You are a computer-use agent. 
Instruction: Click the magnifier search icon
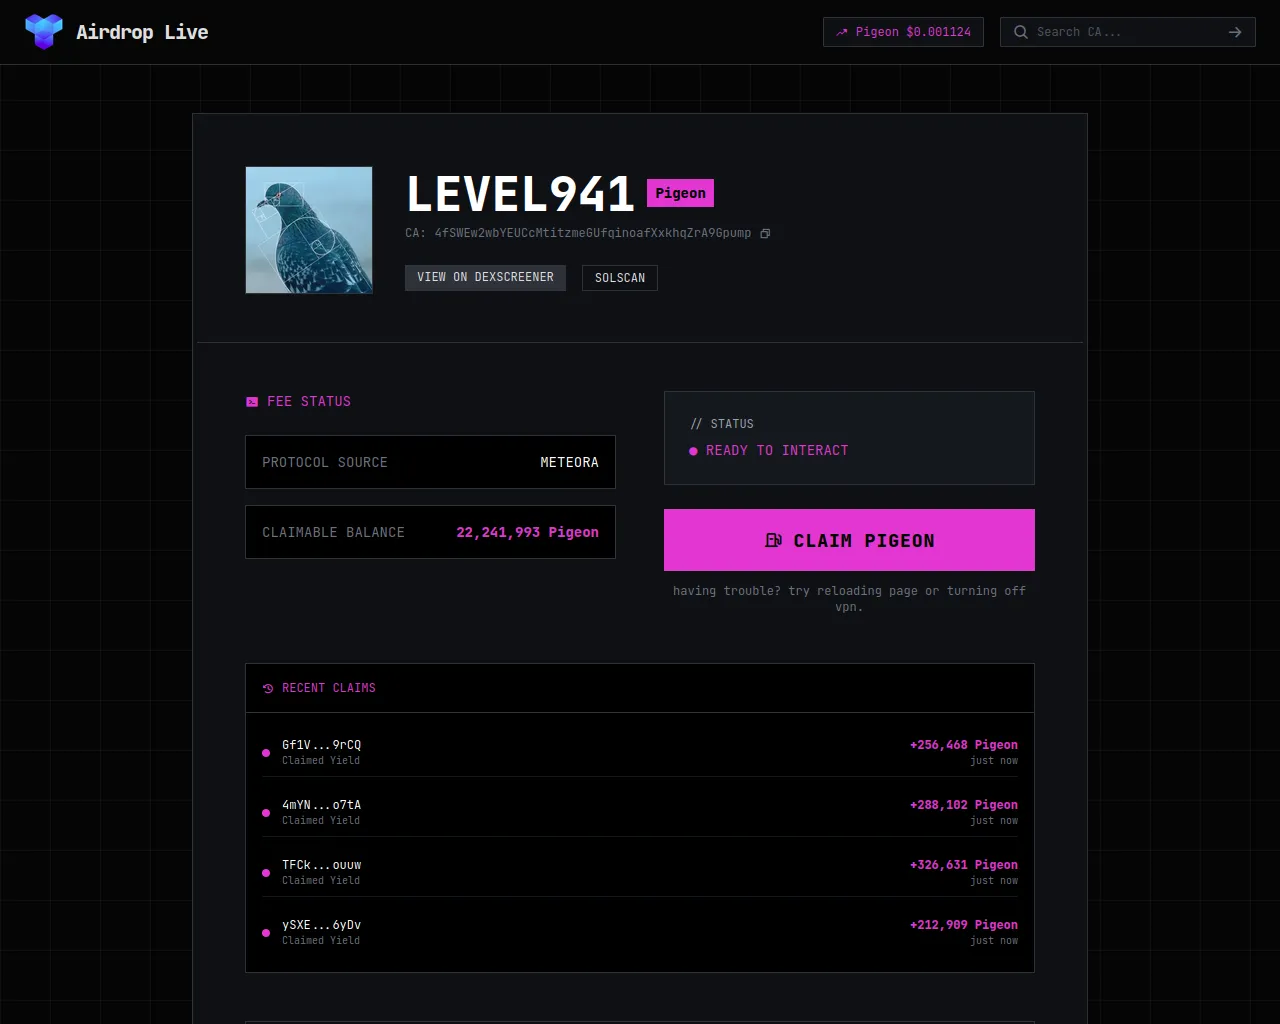(1021, 32)
